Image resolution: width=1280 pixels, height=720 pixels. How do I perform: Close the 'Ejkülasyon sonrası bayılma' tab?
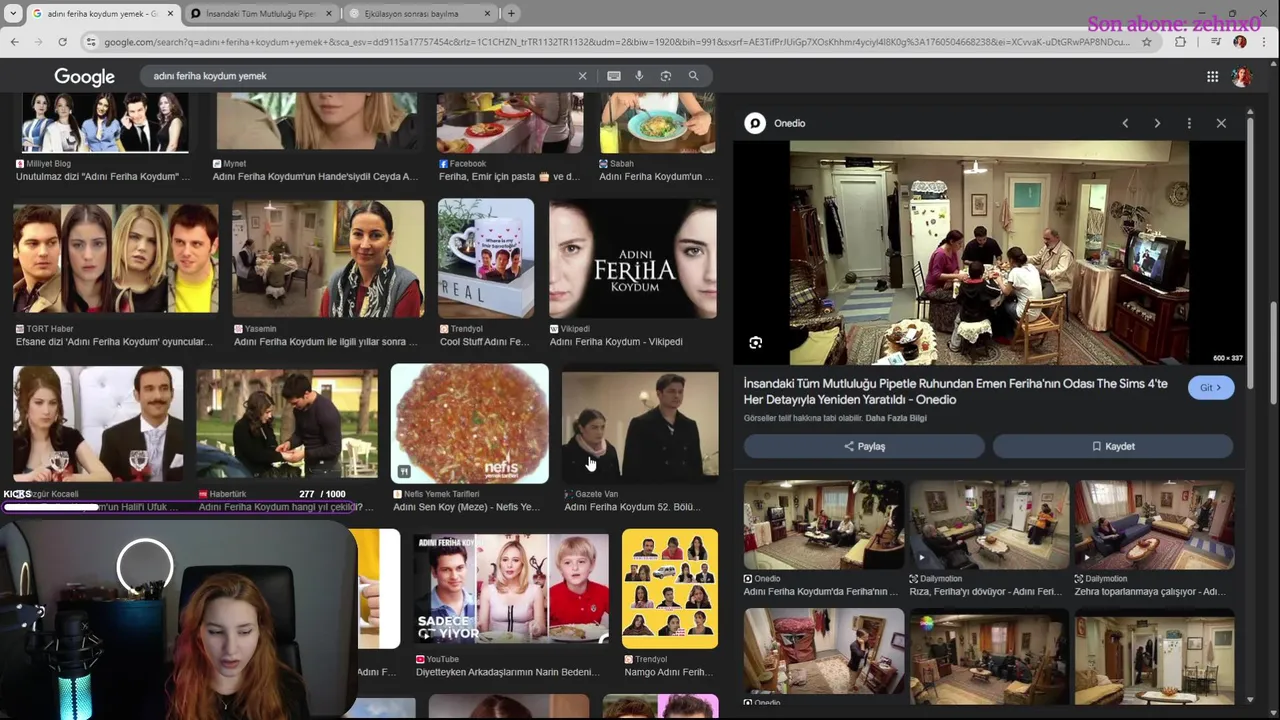click(x=487, y=14)
